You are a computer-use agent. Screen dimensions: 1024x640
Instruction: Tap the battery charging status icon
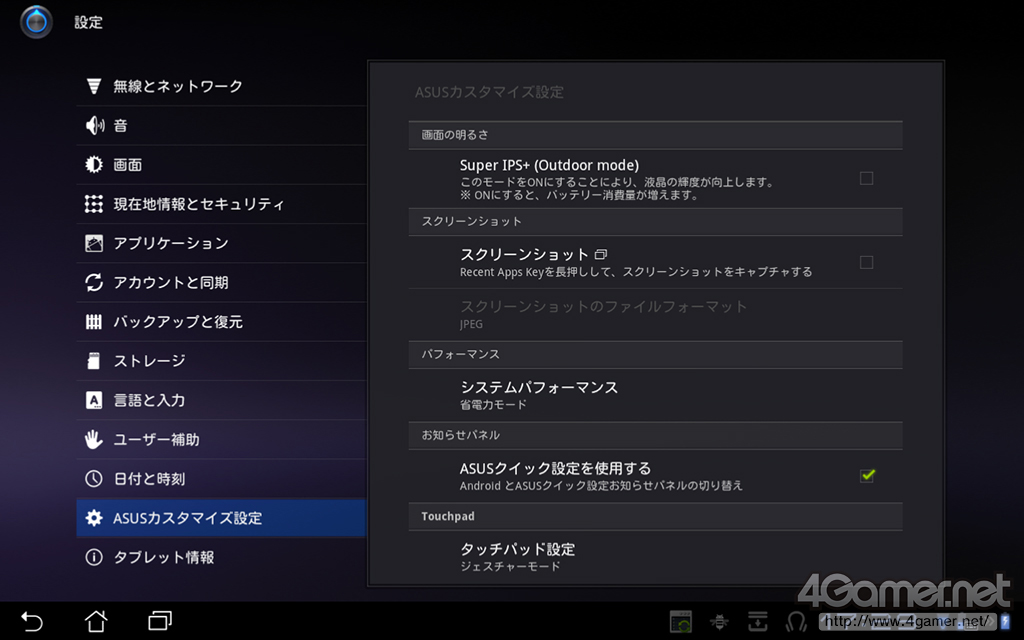point(1005,622)
